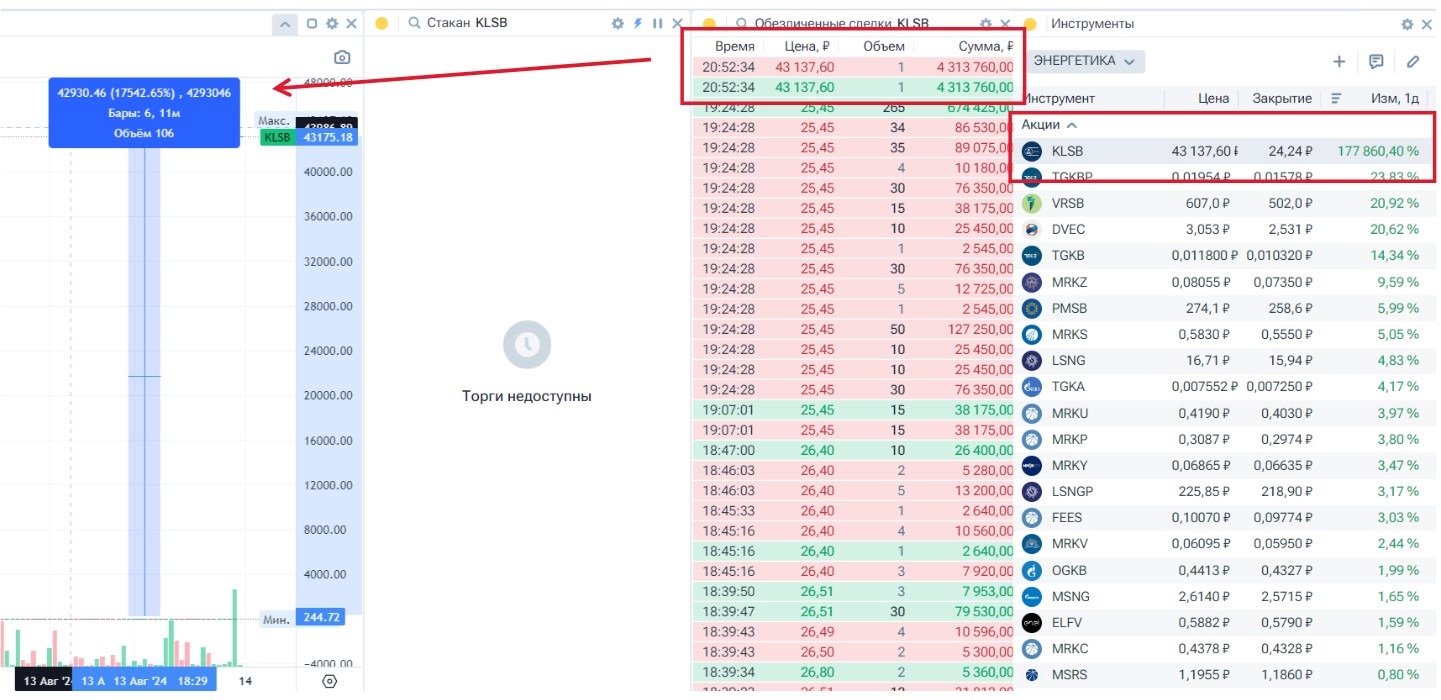The height and width of the screenshot is (700, 1441).
Task: Click the ELFV logo icon
Action: click(x=1032, y=622)
